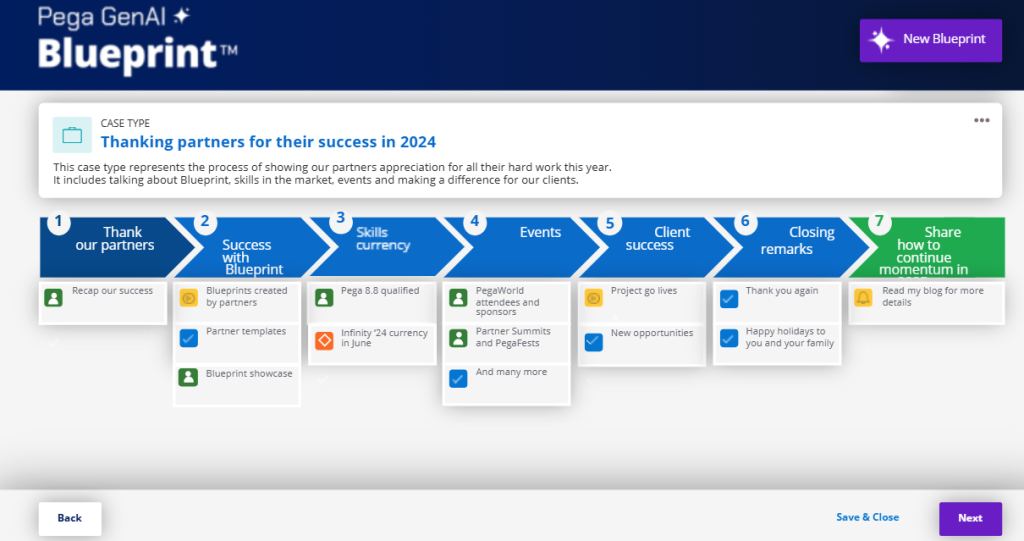Open the Blueprints created by partners step

238,301
